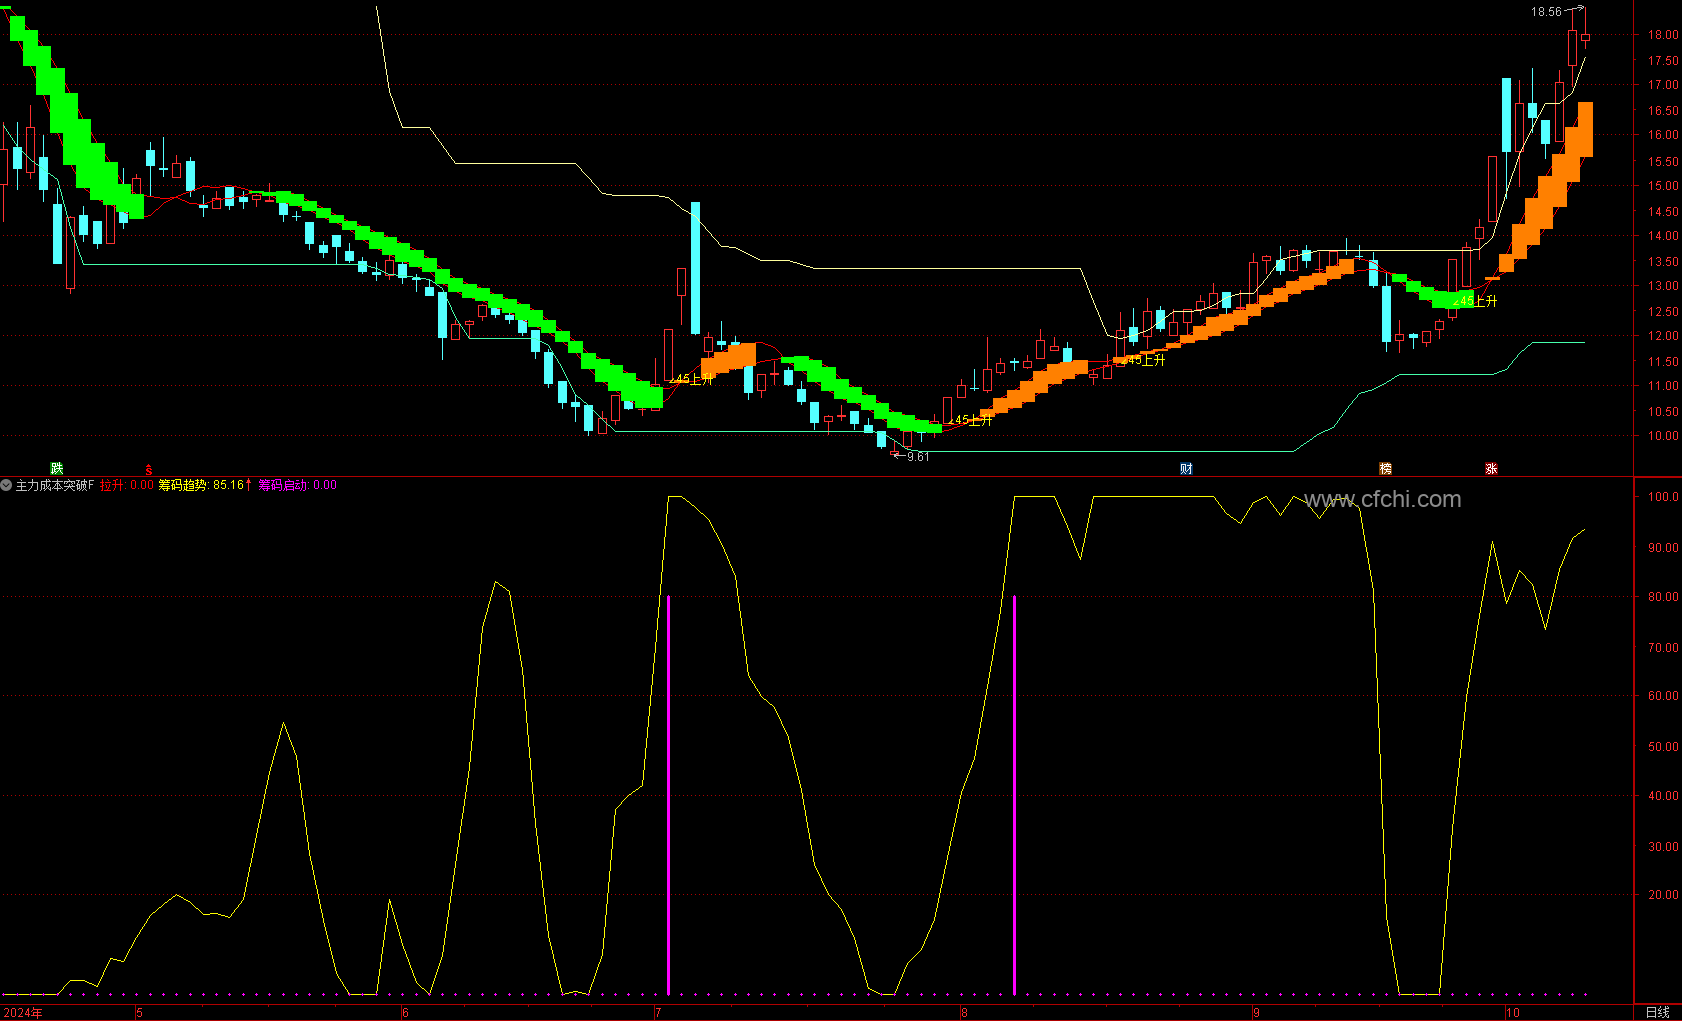The width and height of the screenshot is (1682, 1021).
Task: Click the 20.00 indicator axis value
Action: (x=1663, y=895)
